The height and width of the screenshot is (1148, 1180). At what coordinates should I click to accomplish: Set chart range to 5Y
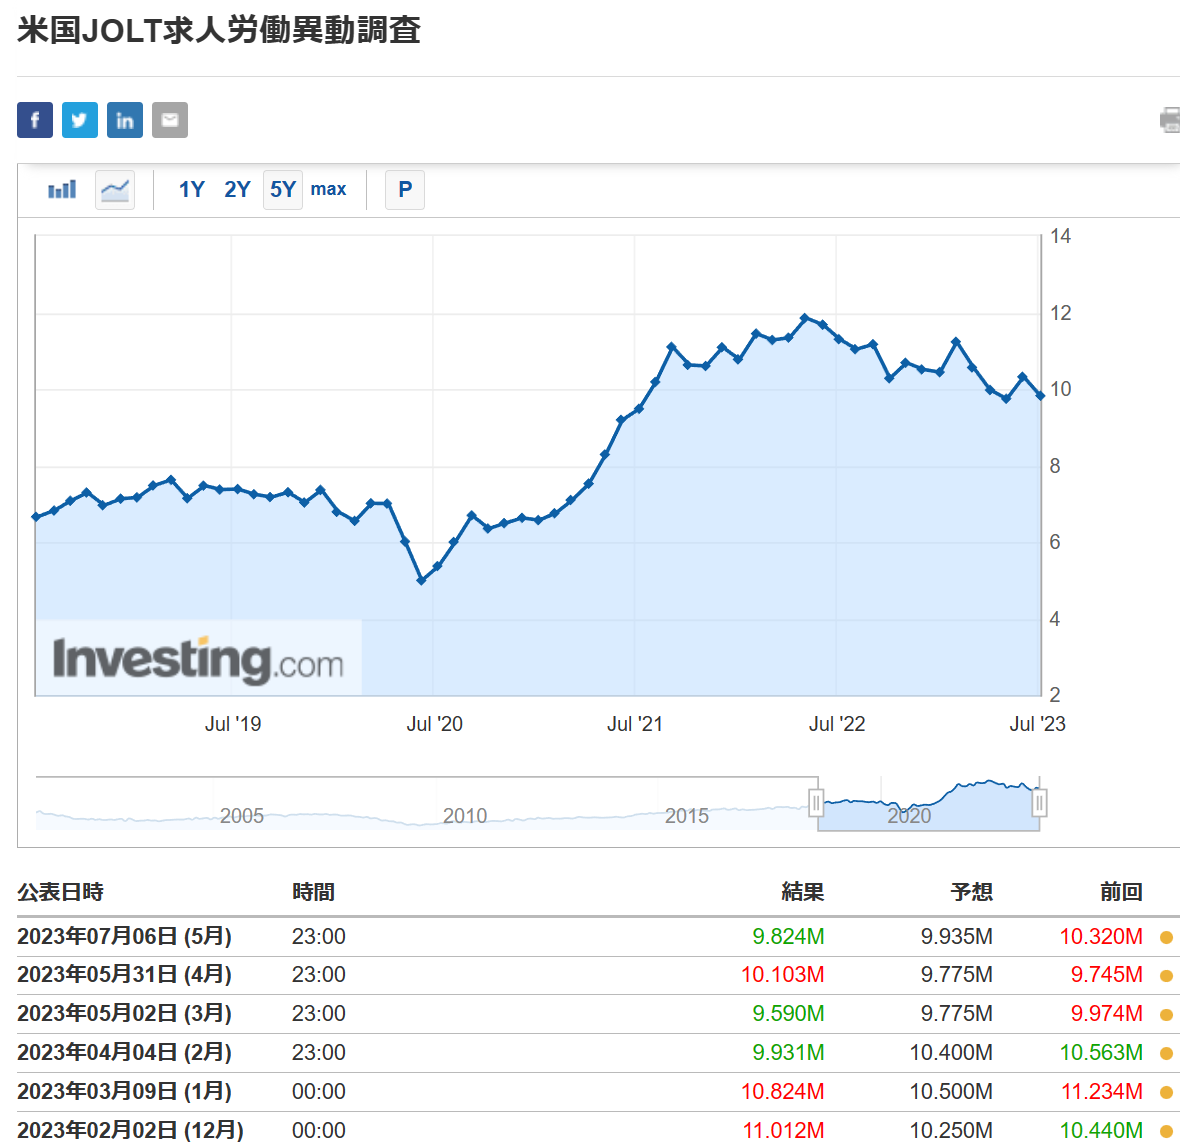pos(283,189)
